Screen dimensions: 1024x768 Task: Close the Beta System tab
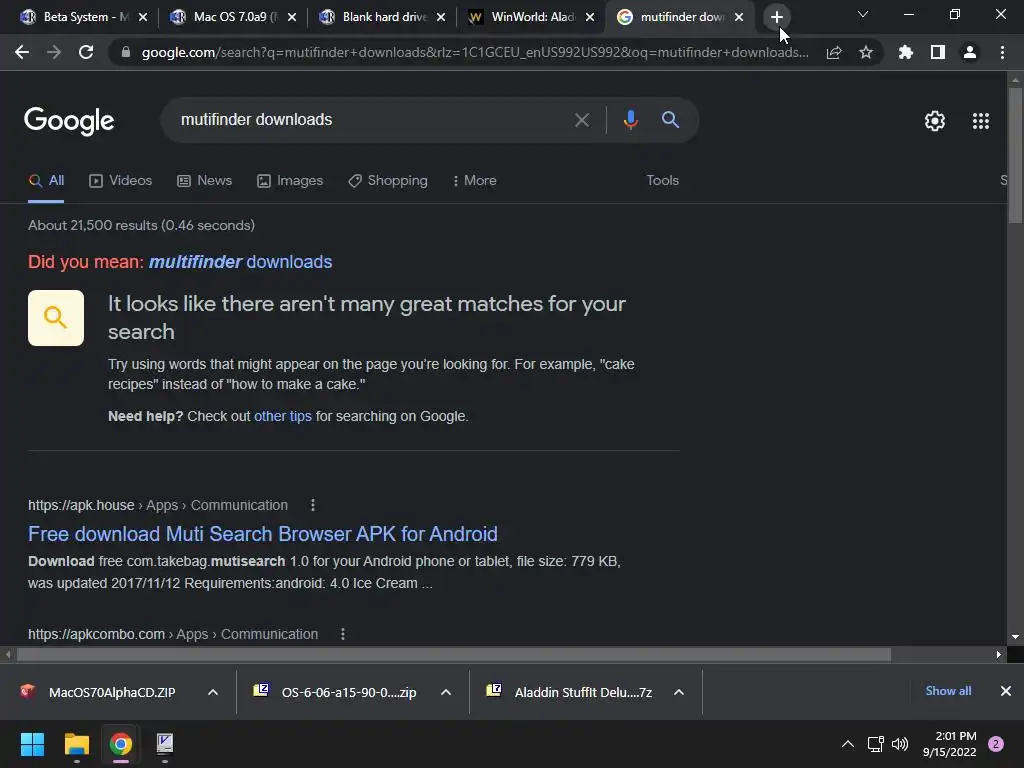coord(143,17)
